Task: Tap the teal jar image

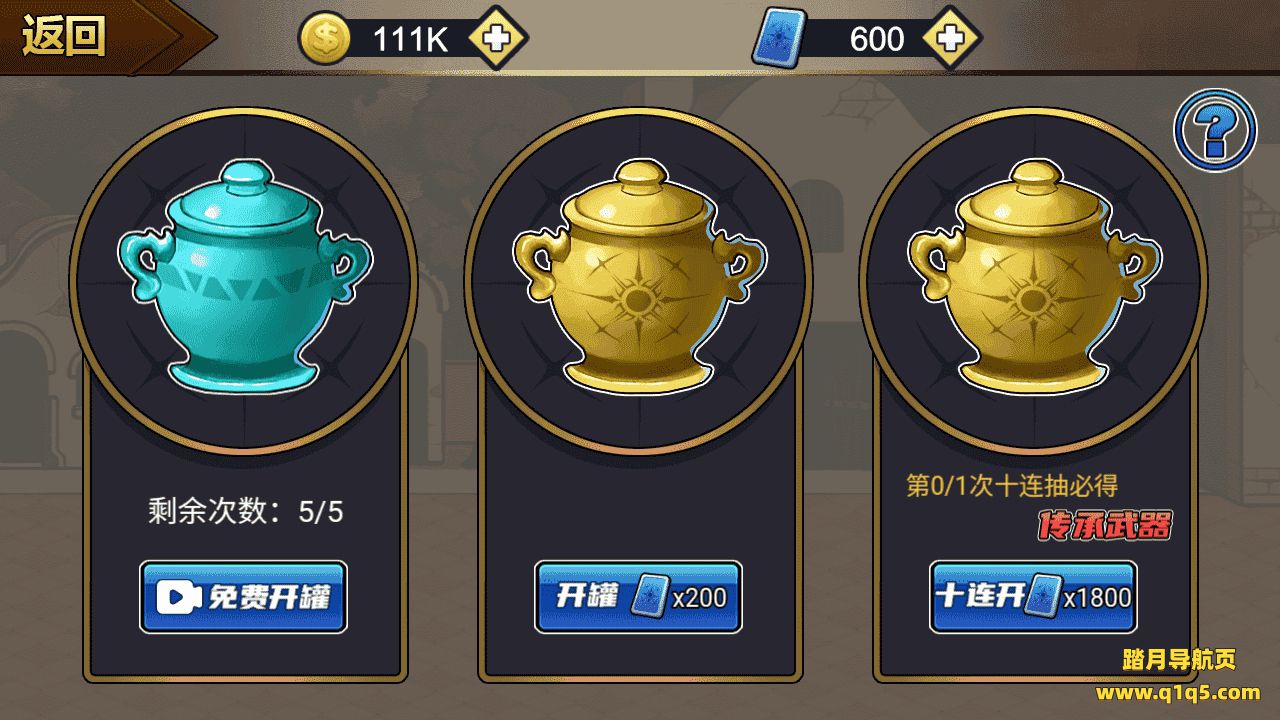Action: (244, 275)
